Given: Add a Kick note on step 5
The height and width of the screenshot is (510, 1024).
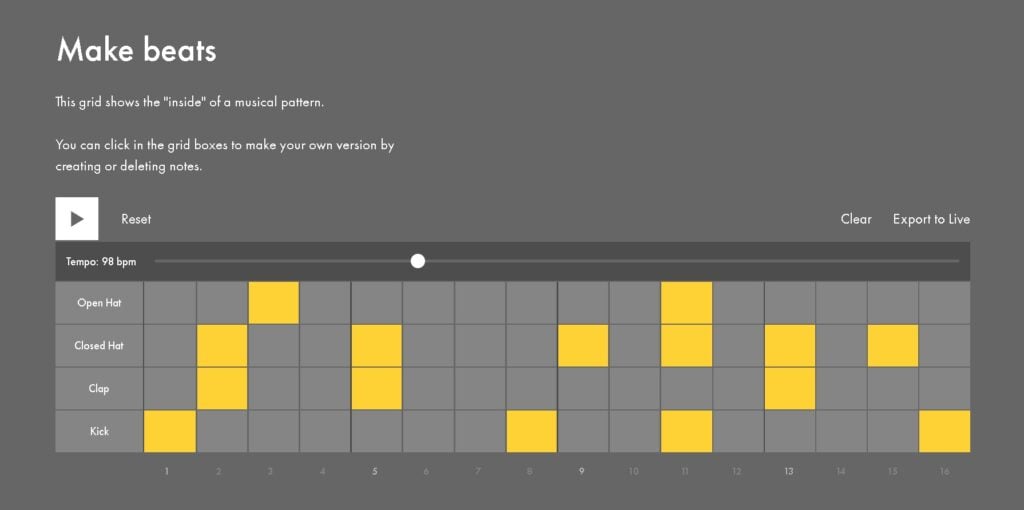Looking at the screenshot, I should click(377, 431).
